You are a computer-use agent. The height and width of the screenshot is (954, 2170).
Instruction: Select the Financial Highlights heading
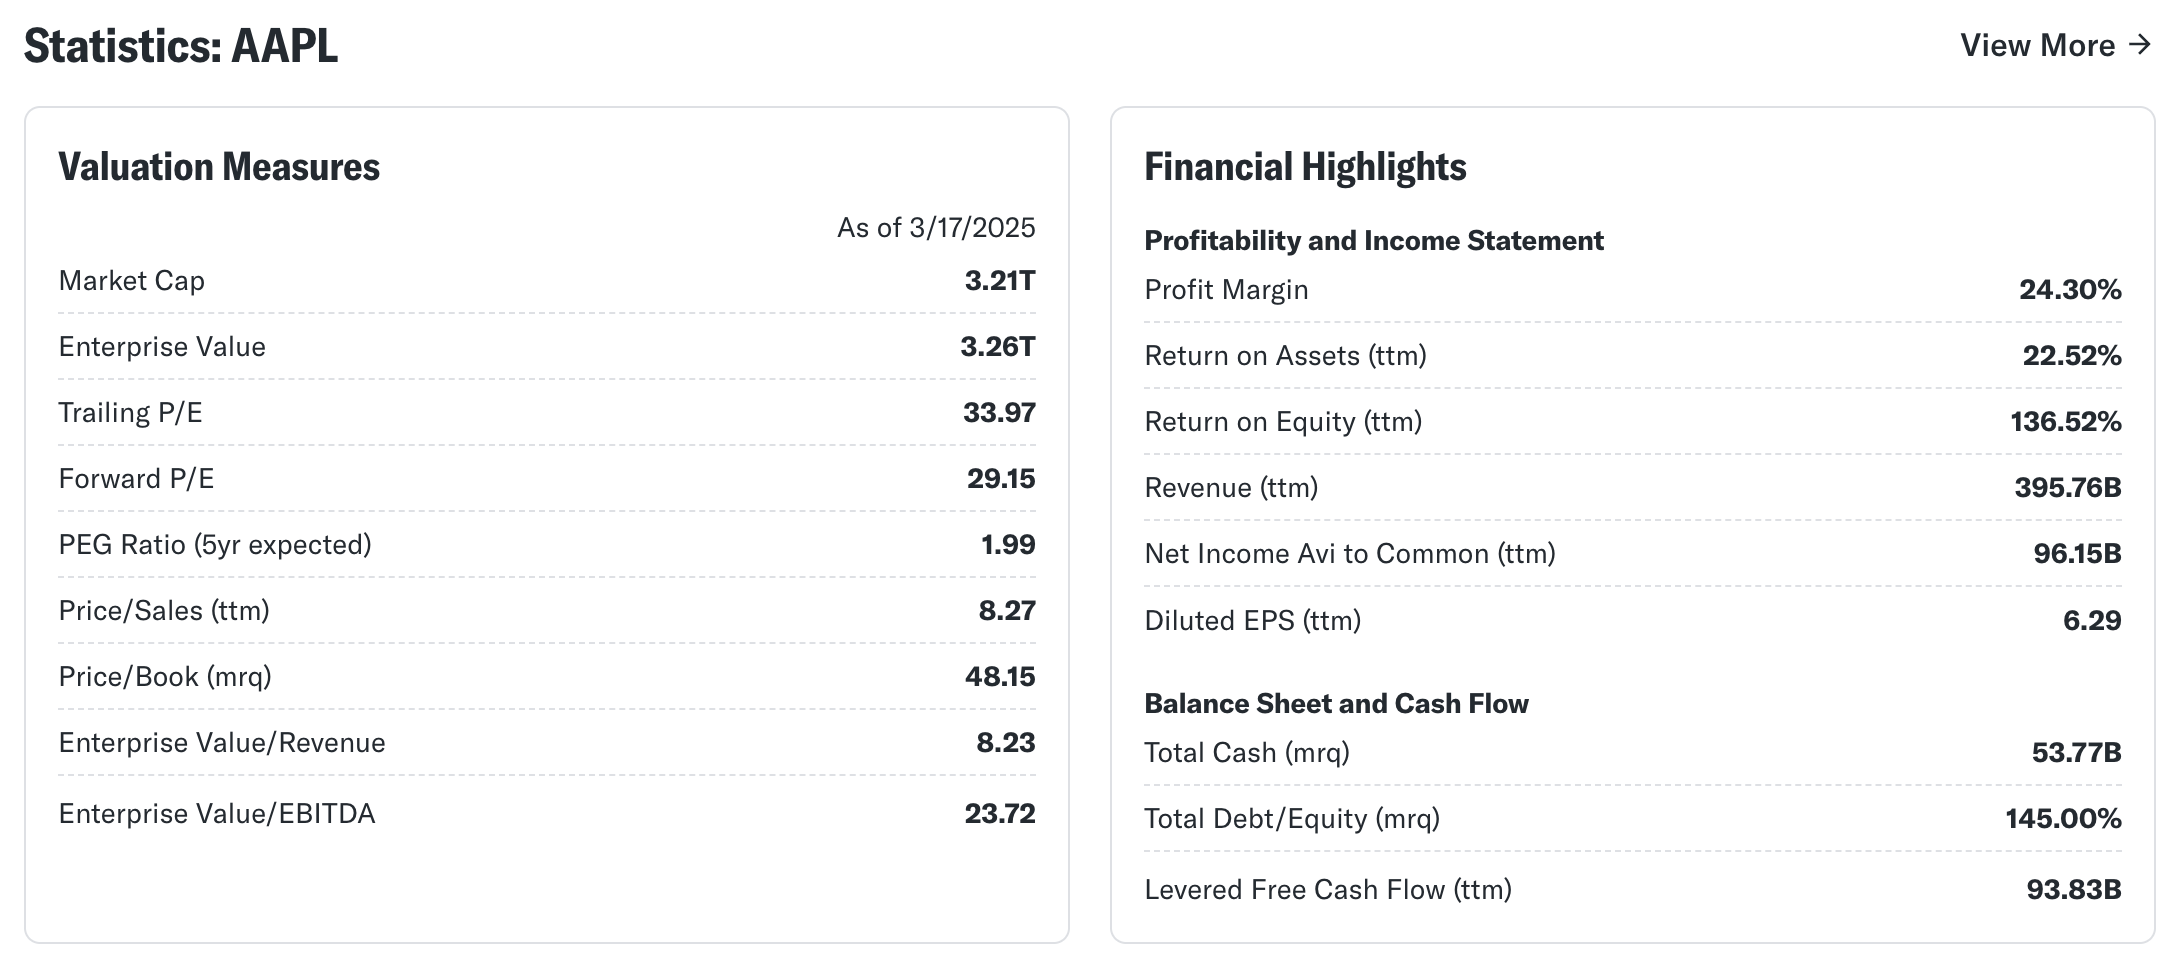pos(1305,167)
